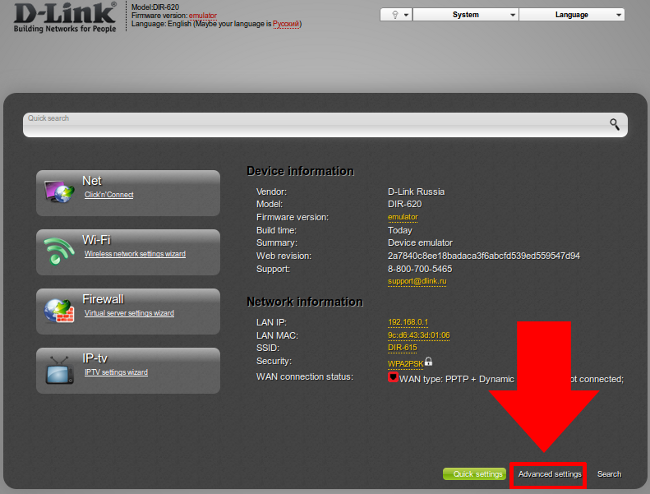Click the Network information heading
Image resolution: width=650 pixels, height=494 pixels.
pyautogui.click(x=305, y=302)
